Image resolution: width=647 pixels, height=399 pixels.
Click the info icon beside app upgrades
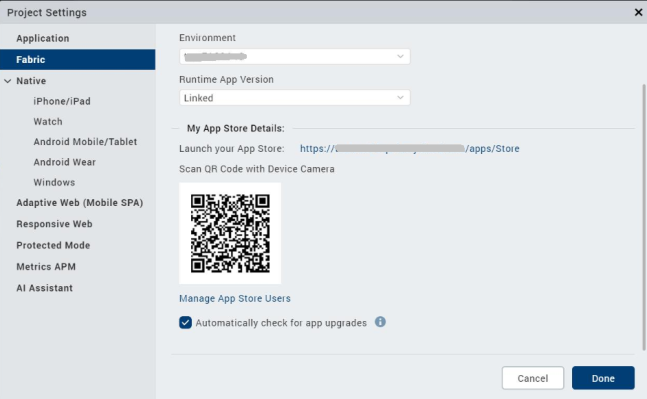[x=380, y=322]
